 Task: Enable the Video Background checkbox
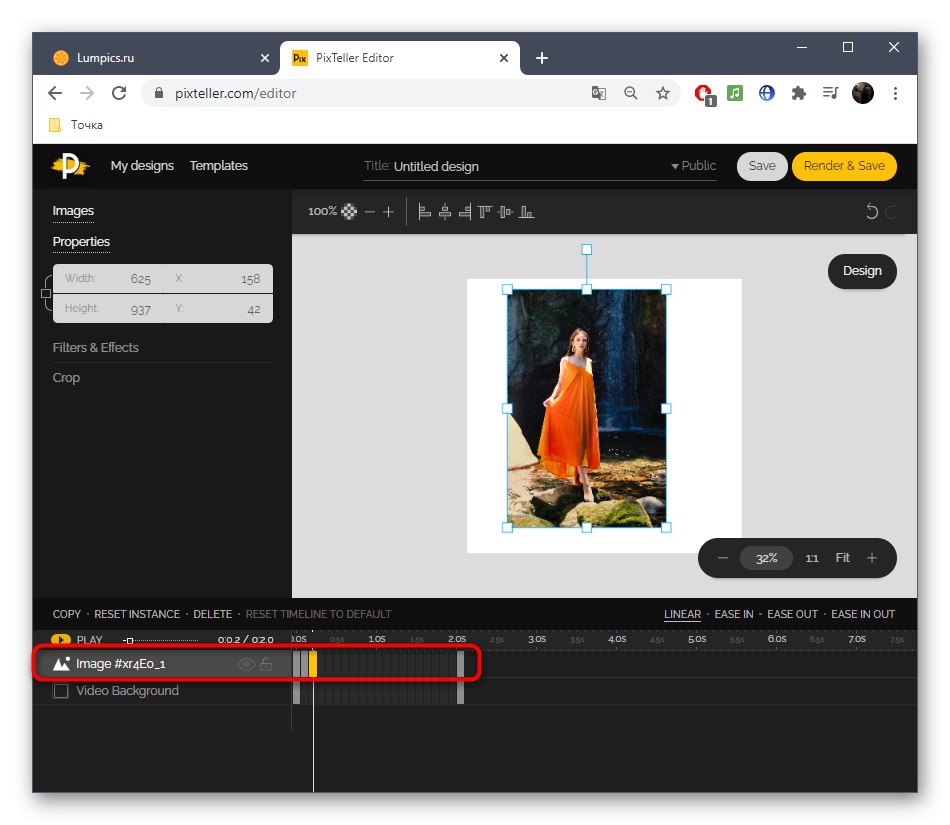[x=61, y=690]
